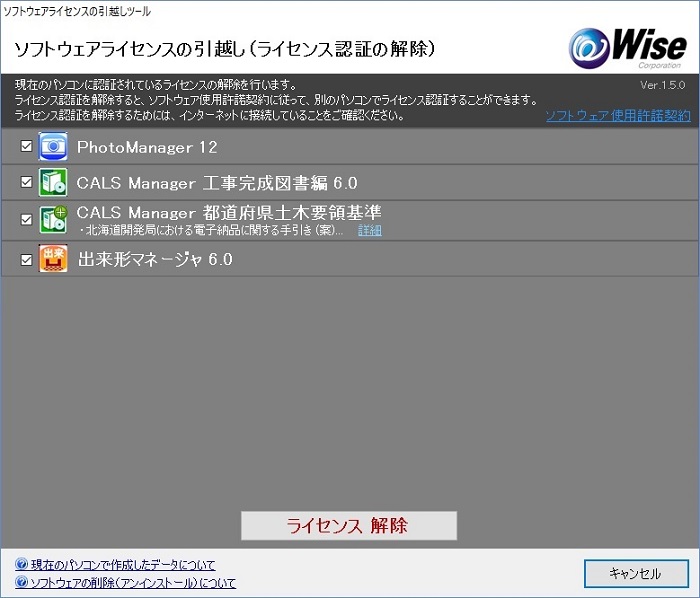Click the ライセンス 解除 button
The image size is (700, 598).
click(349, 526)
